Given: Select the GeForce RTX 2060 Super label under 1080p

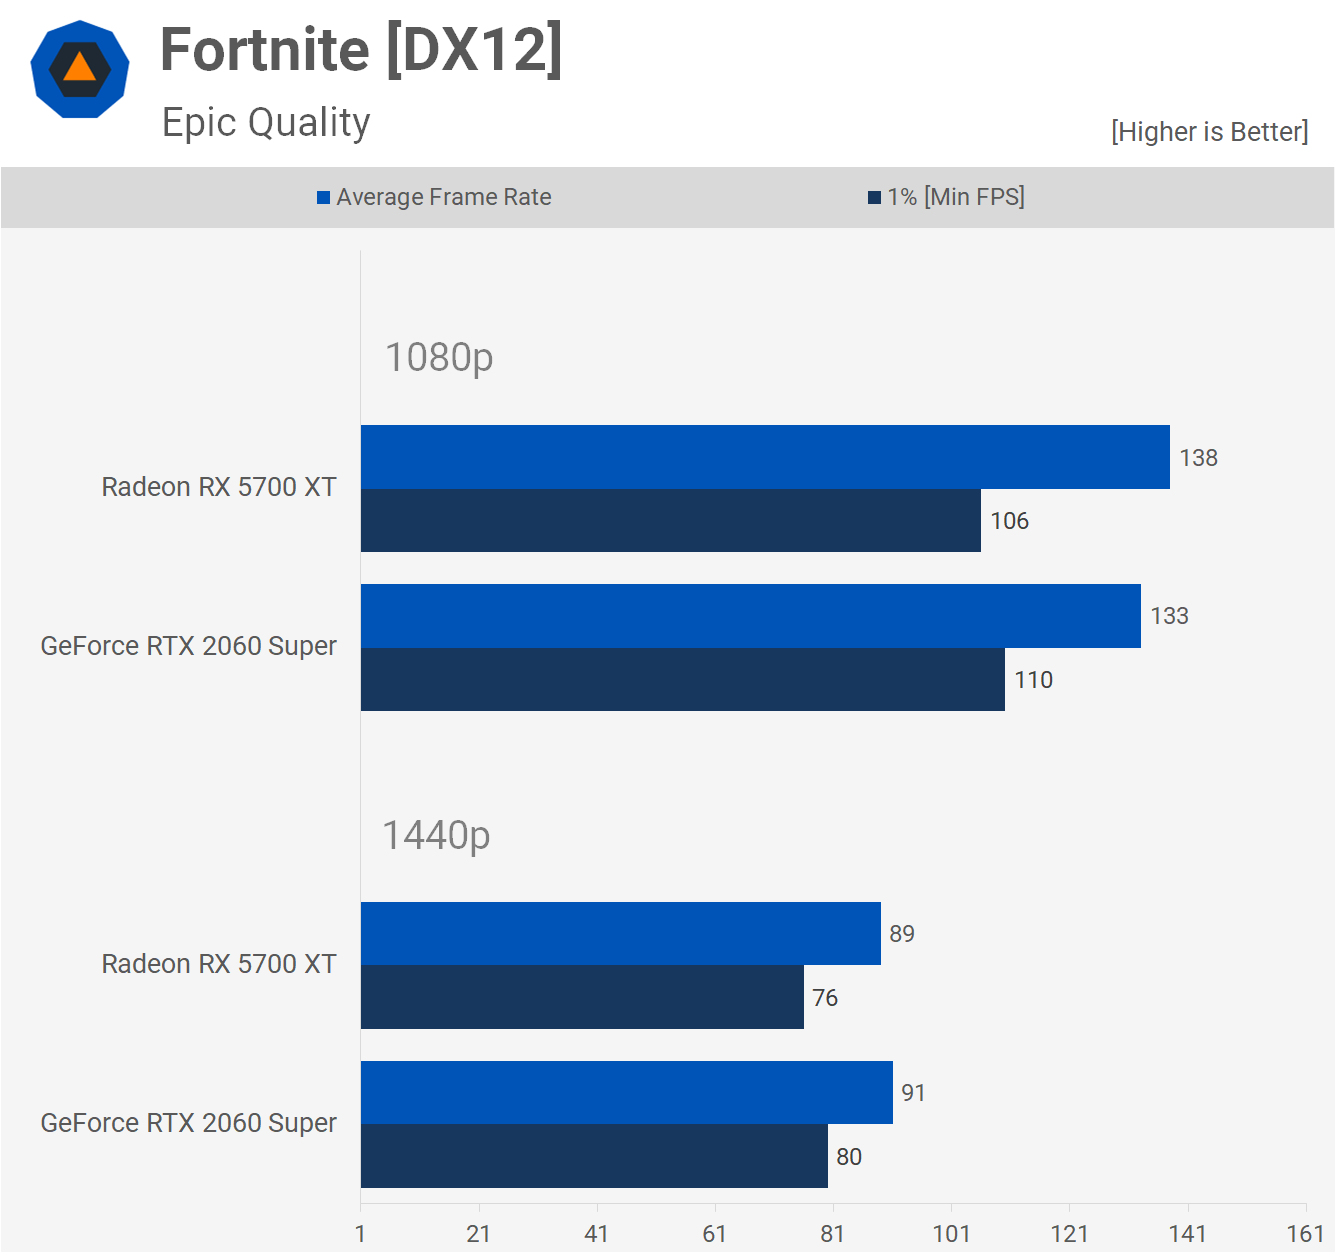Looking at the screenshot, I should tap(189, 646).
